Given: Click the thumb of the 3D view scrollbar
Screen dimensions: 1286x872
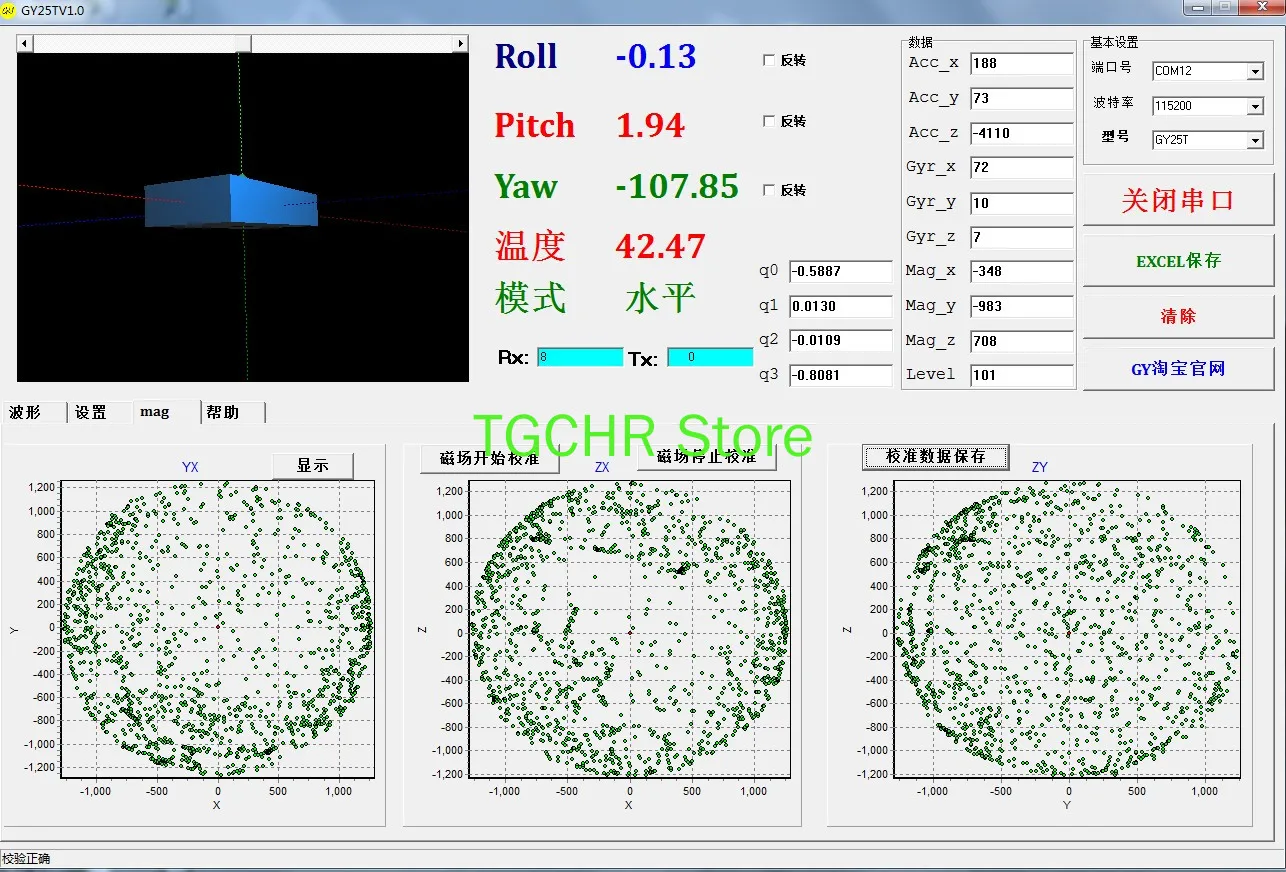Looking at the screenshot, I should point(243,44).
